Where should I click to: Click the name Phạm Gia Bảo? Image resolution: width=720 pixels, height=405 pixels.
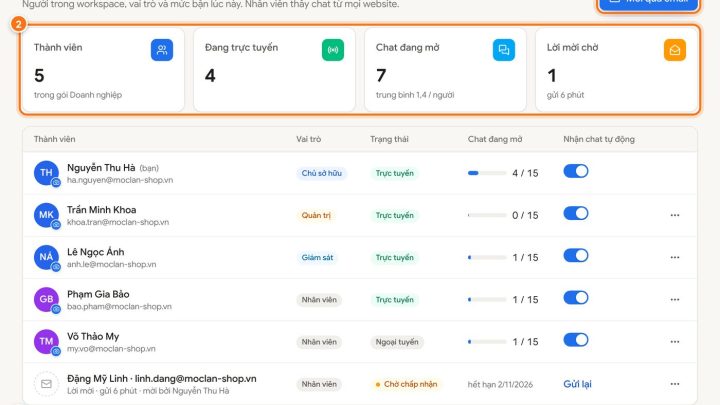point(98,294)
